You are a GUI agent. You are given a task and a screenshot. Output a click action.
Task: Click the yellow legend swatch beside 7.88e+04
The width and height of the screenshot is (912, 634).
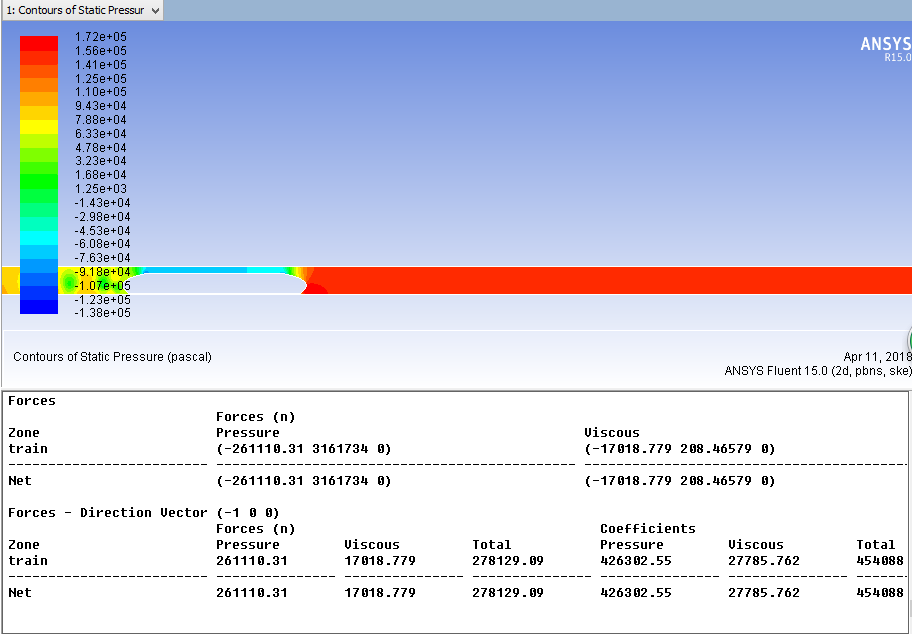point(39,127)
